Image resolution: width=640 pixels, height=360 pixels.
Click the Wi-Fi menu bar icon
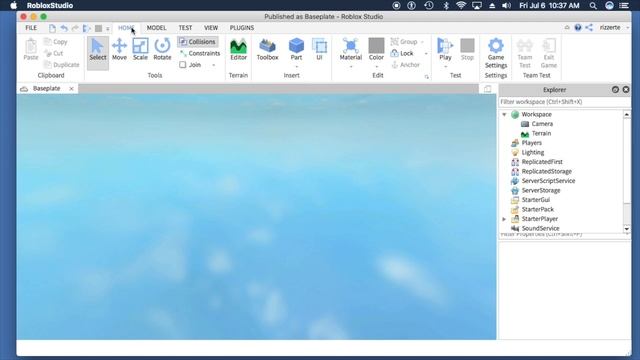(461, 5)
